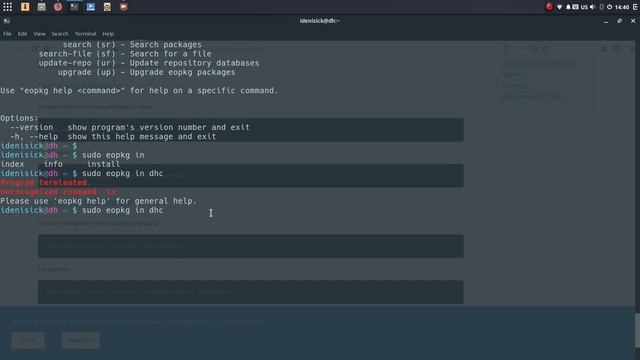Open the power session menu icon
640x360 pixels.
coord(609,7)
